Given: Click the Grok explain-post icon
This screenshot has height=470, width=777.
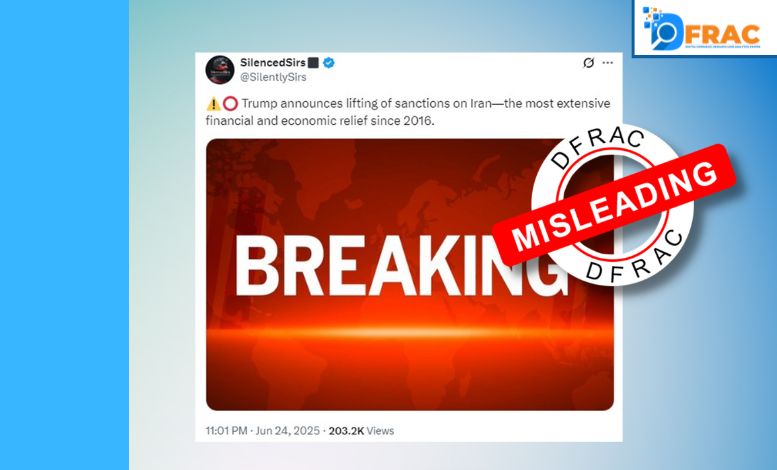Looking at the screenshot, I should [x=588, y=63].
